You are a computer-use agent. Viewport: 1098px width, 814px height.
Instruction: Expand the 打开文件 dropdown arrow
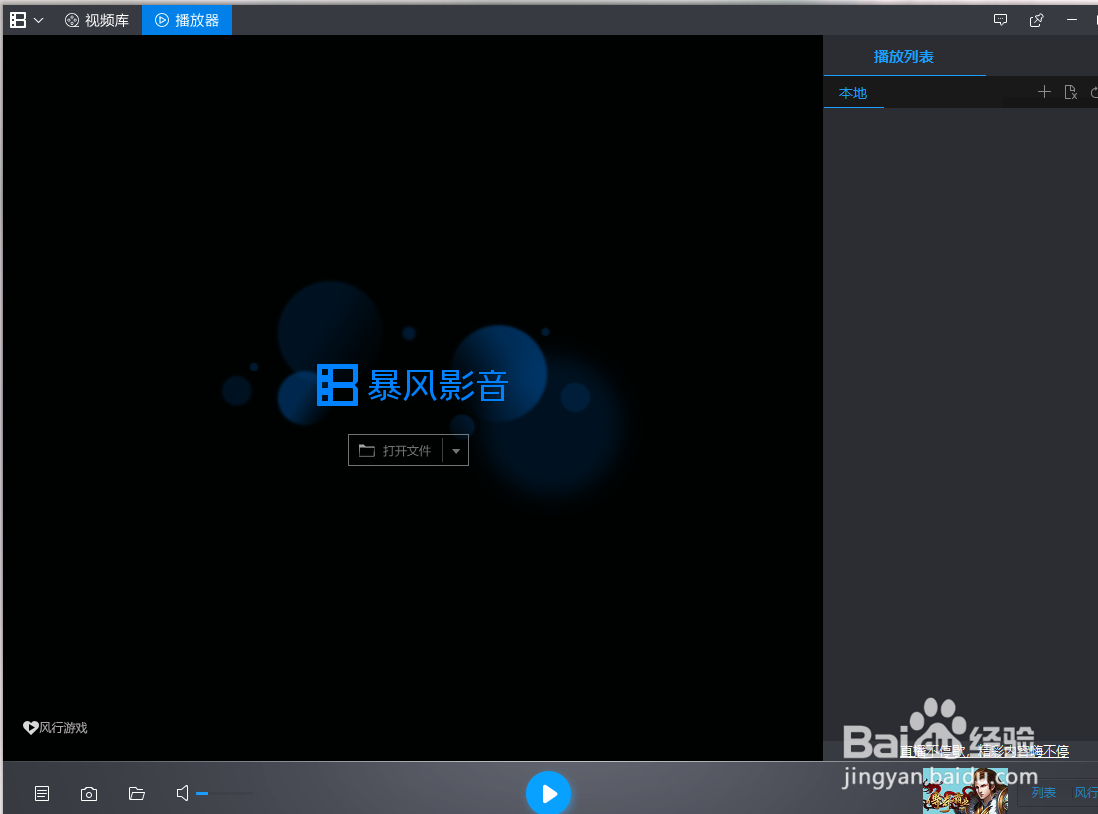tap(456, 450)
